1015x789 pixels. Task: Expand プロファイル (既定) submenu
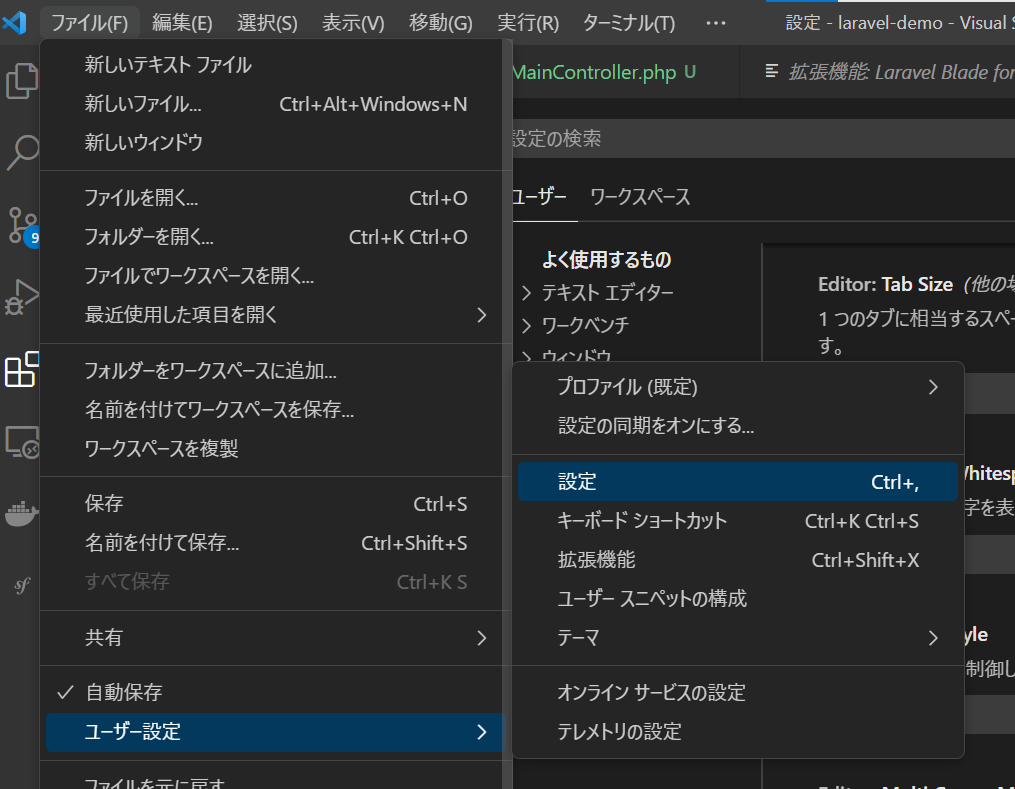738,387
